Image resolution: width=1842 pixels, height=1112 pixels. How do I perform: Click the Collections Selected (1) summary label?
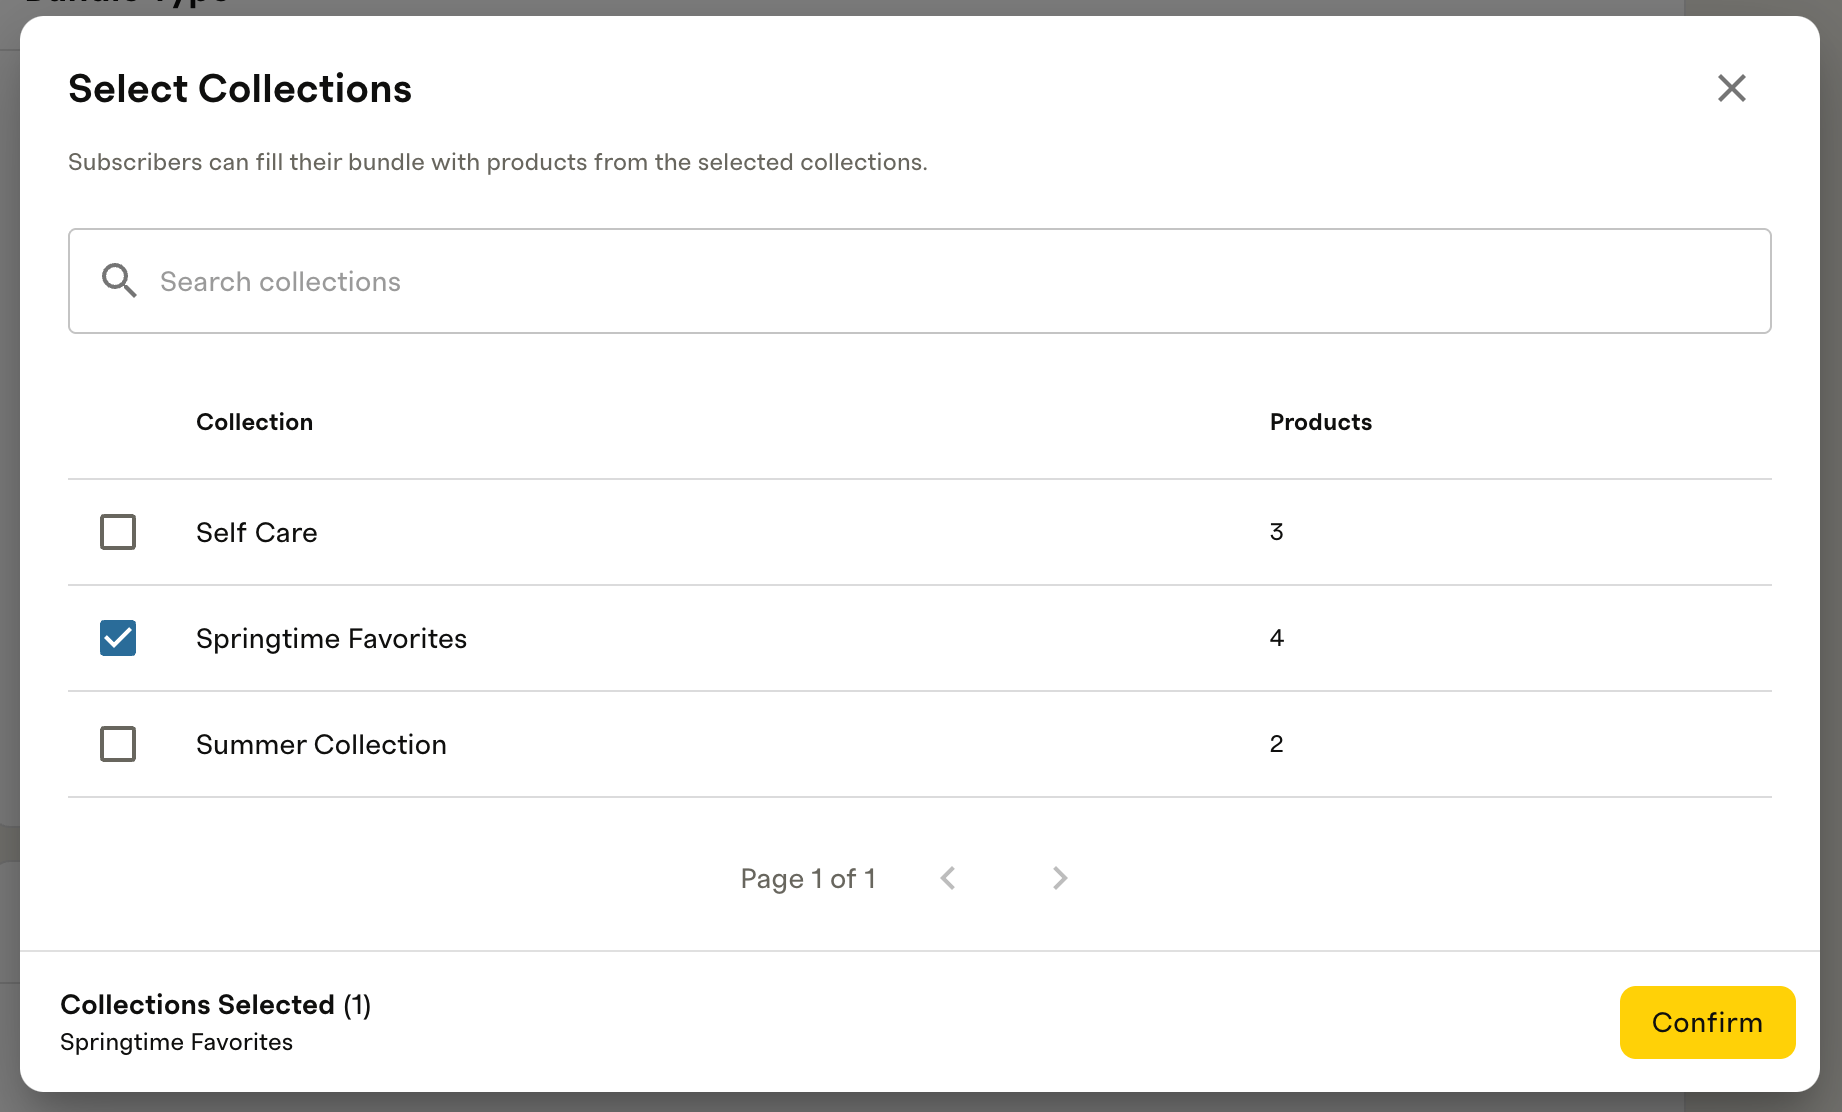215,1004
